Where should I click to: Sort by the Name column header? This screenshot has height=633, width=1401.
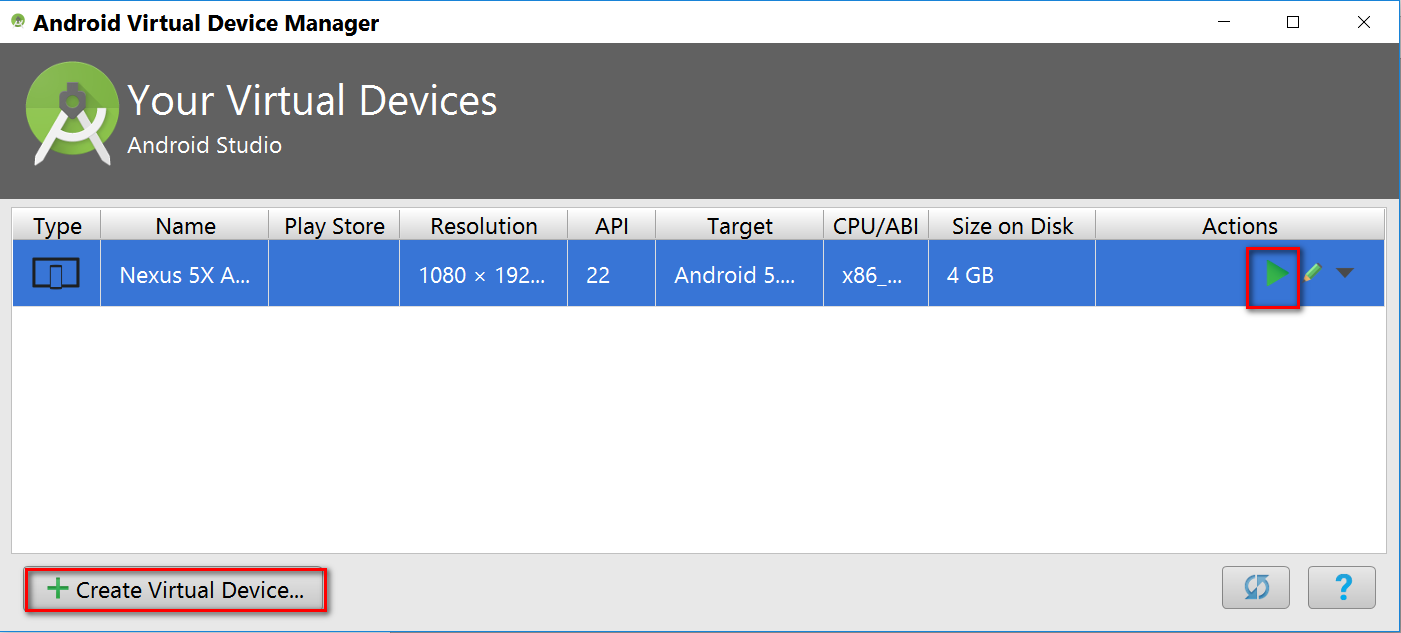185,226
